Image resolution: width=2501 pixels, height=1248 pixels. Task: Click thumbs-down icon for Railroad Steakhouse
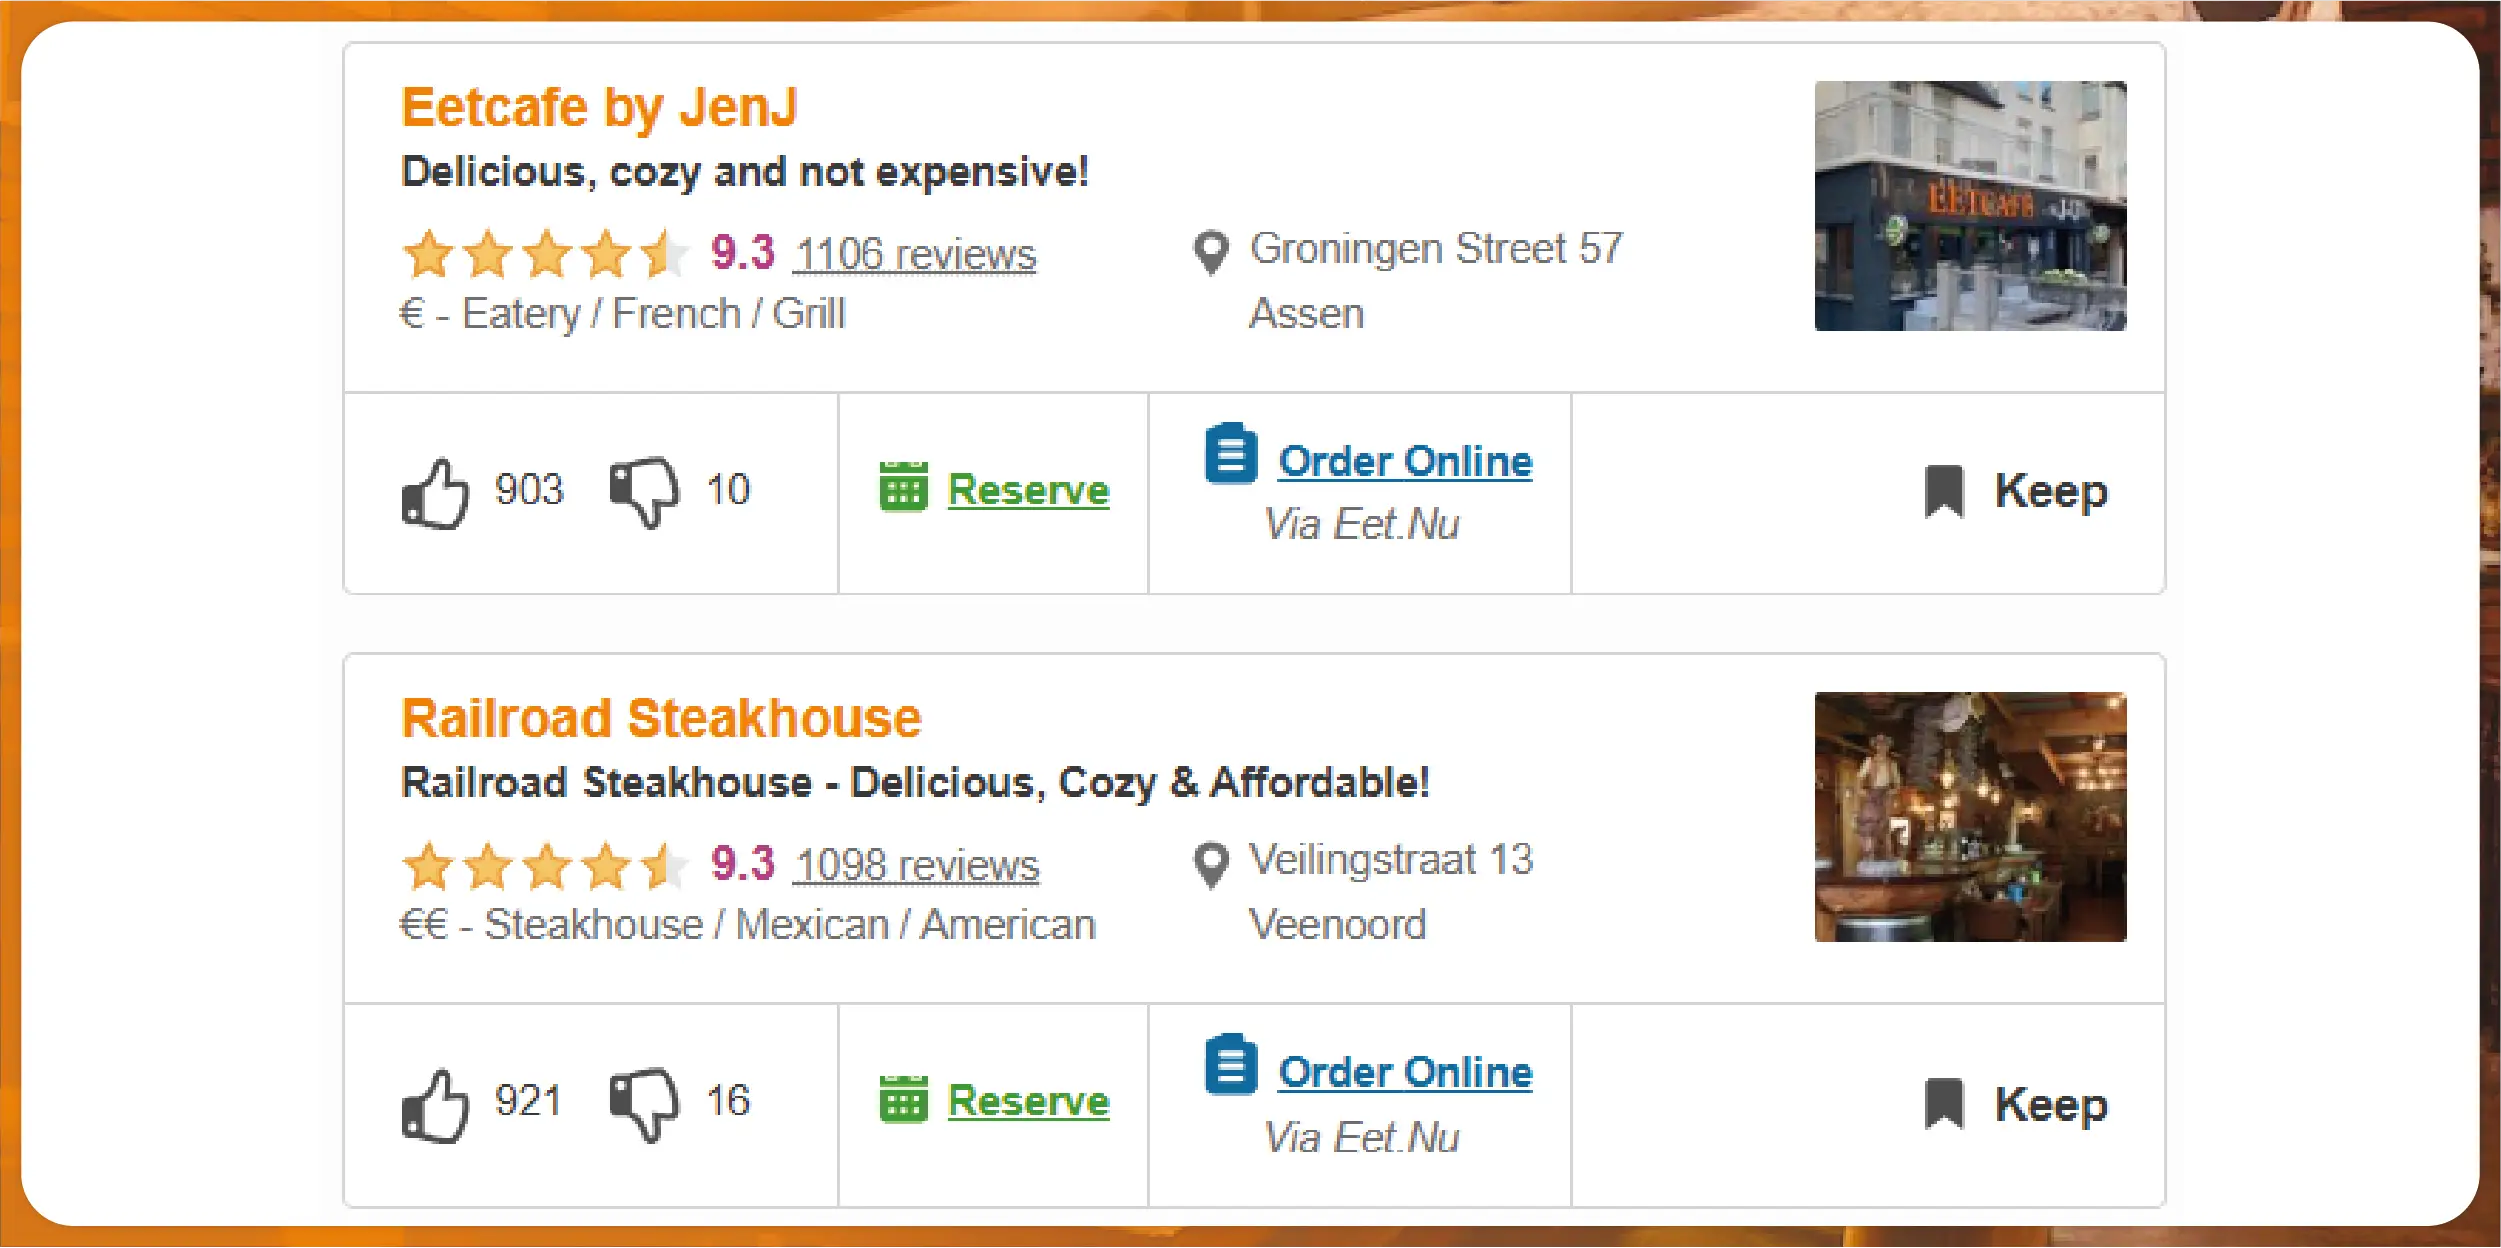(644, 1104)
